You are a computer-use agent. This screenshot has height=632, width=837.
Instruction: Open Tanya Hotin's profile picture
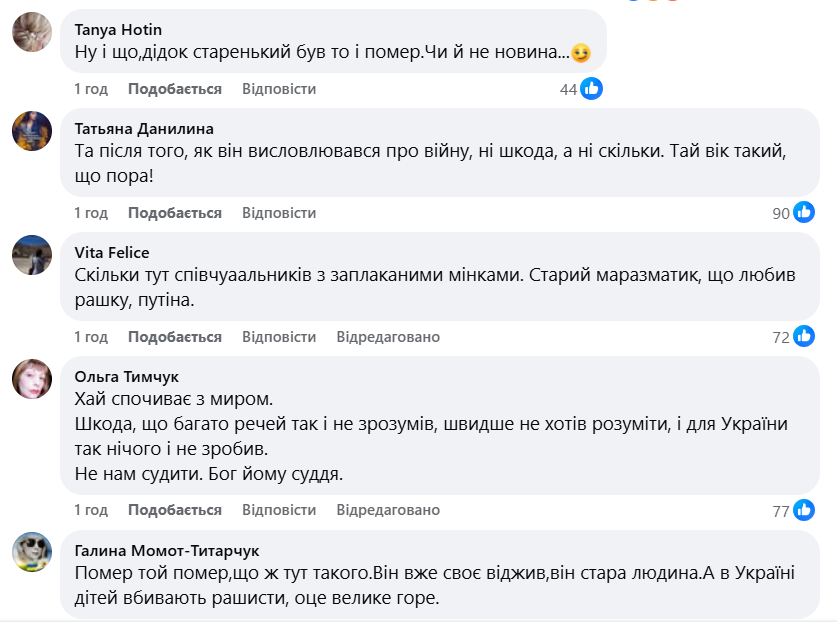32,31
